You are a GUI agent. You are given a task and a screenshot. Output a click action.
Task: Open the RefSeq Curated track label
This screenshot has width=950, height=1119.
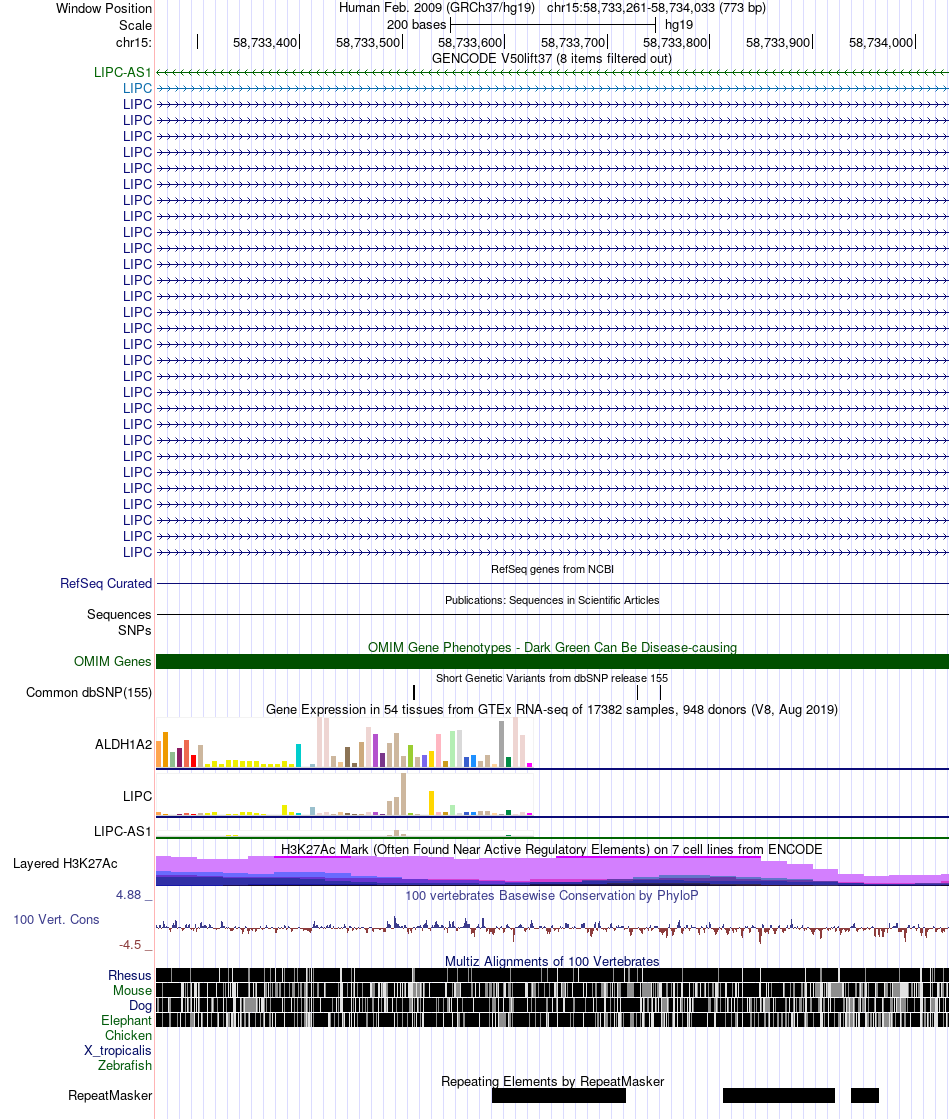tap(106, 583)
